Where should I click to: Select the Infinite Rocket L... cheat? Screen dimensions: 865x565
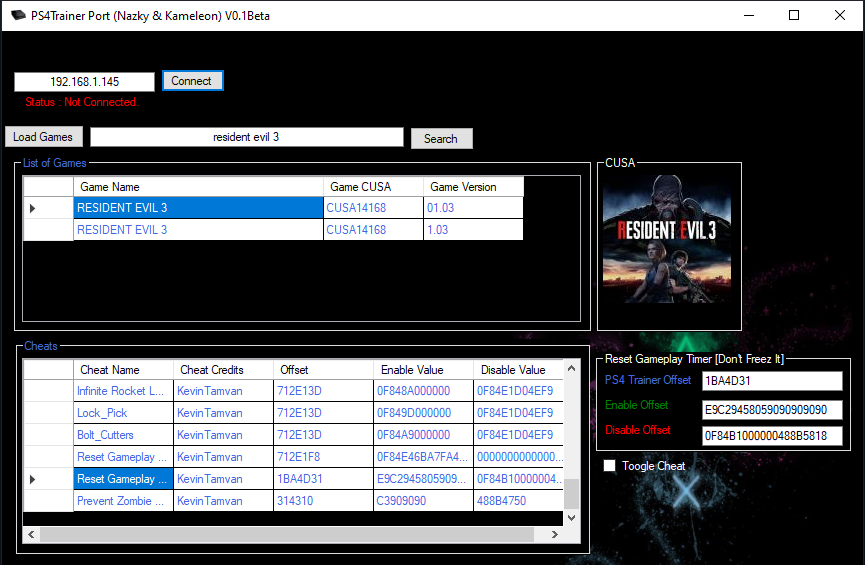(x=123, y=391)
